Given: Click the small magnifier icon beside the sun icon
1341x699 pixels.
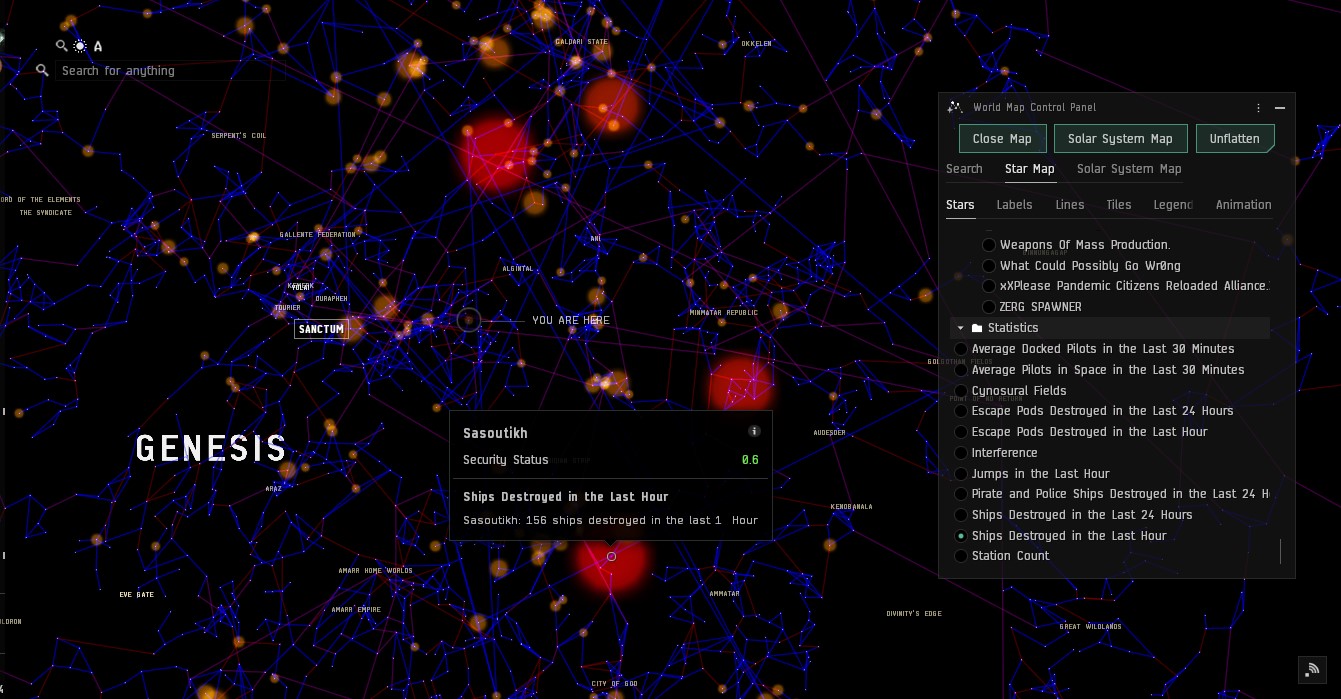Looking at the screenshot, I should [x=62, y=46].
